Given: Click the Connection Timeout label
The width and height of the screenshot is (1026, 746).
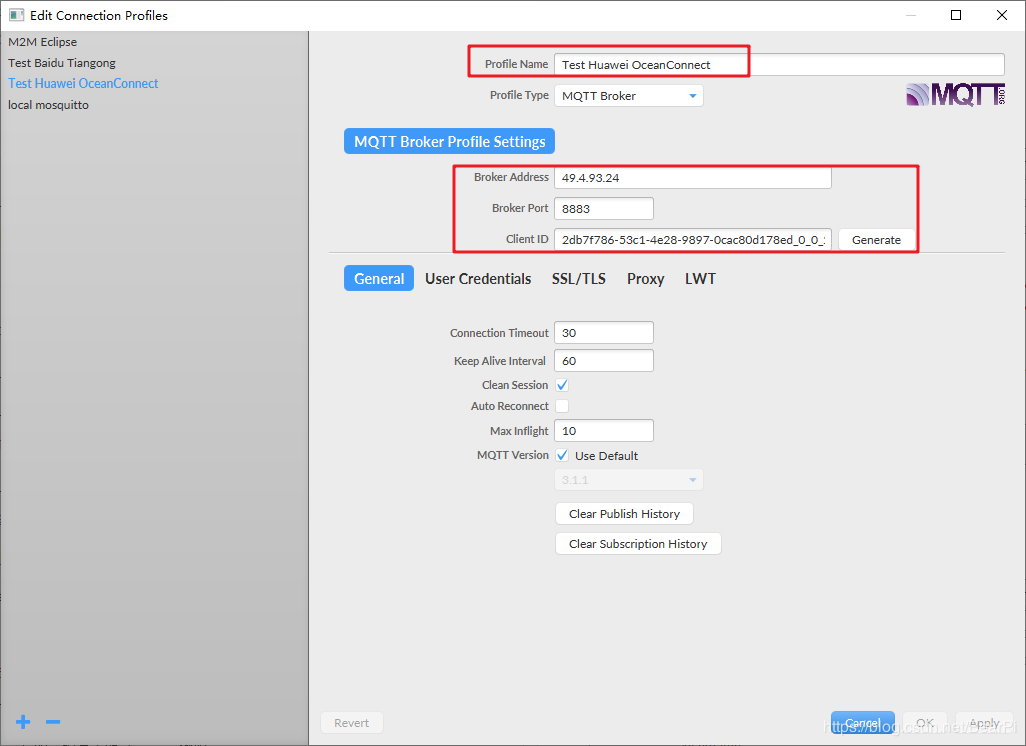Looking at the screenshot, I should (499, 333).
